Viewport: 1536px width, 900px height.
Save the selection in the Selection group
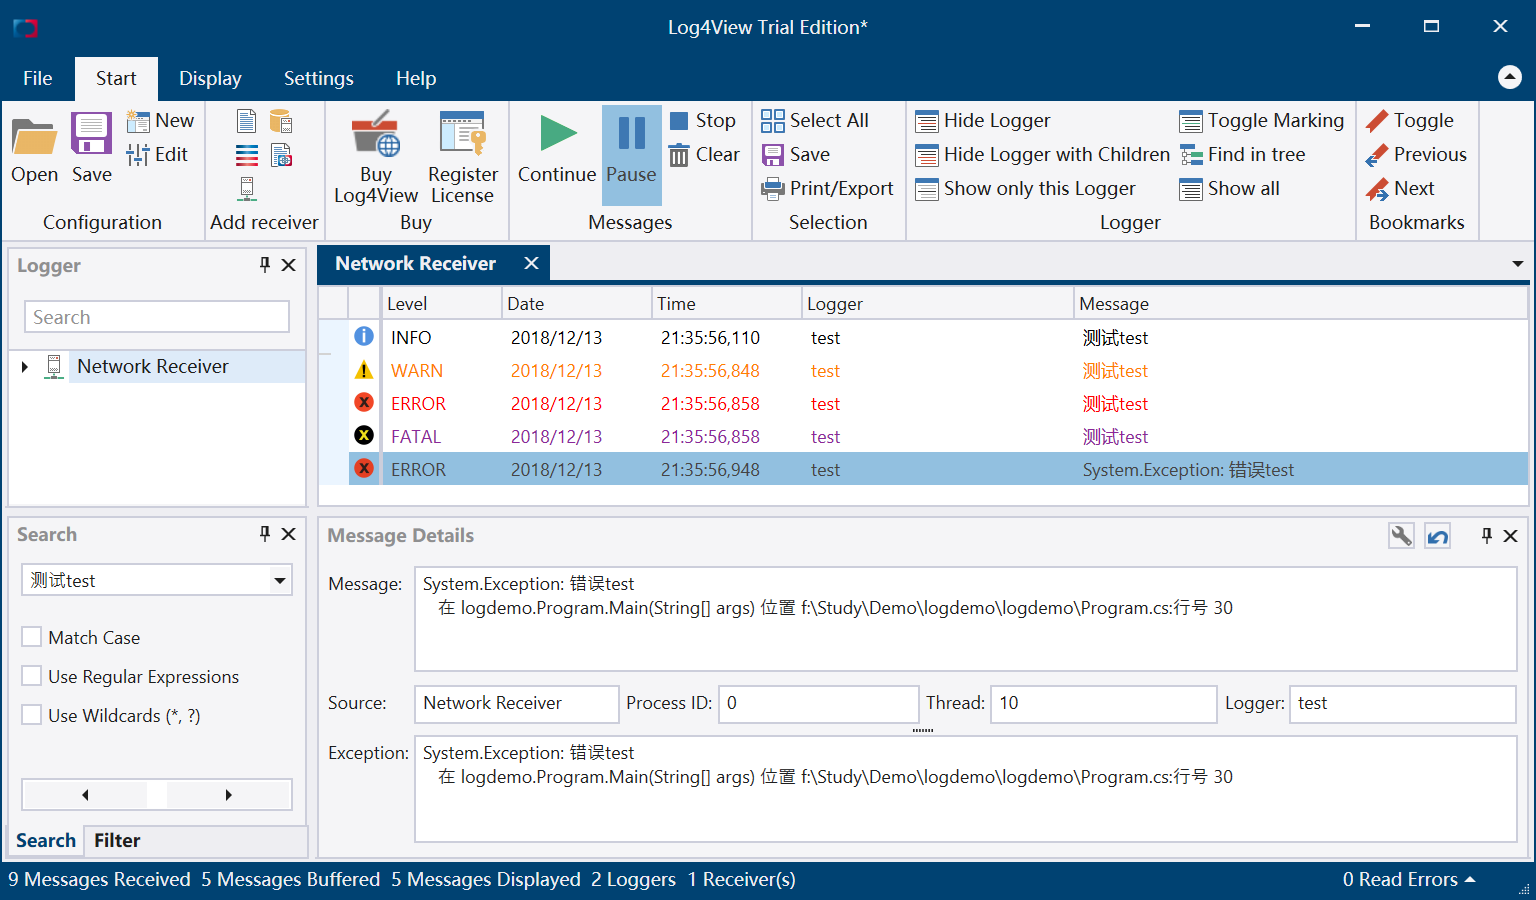tap(796, 155)
